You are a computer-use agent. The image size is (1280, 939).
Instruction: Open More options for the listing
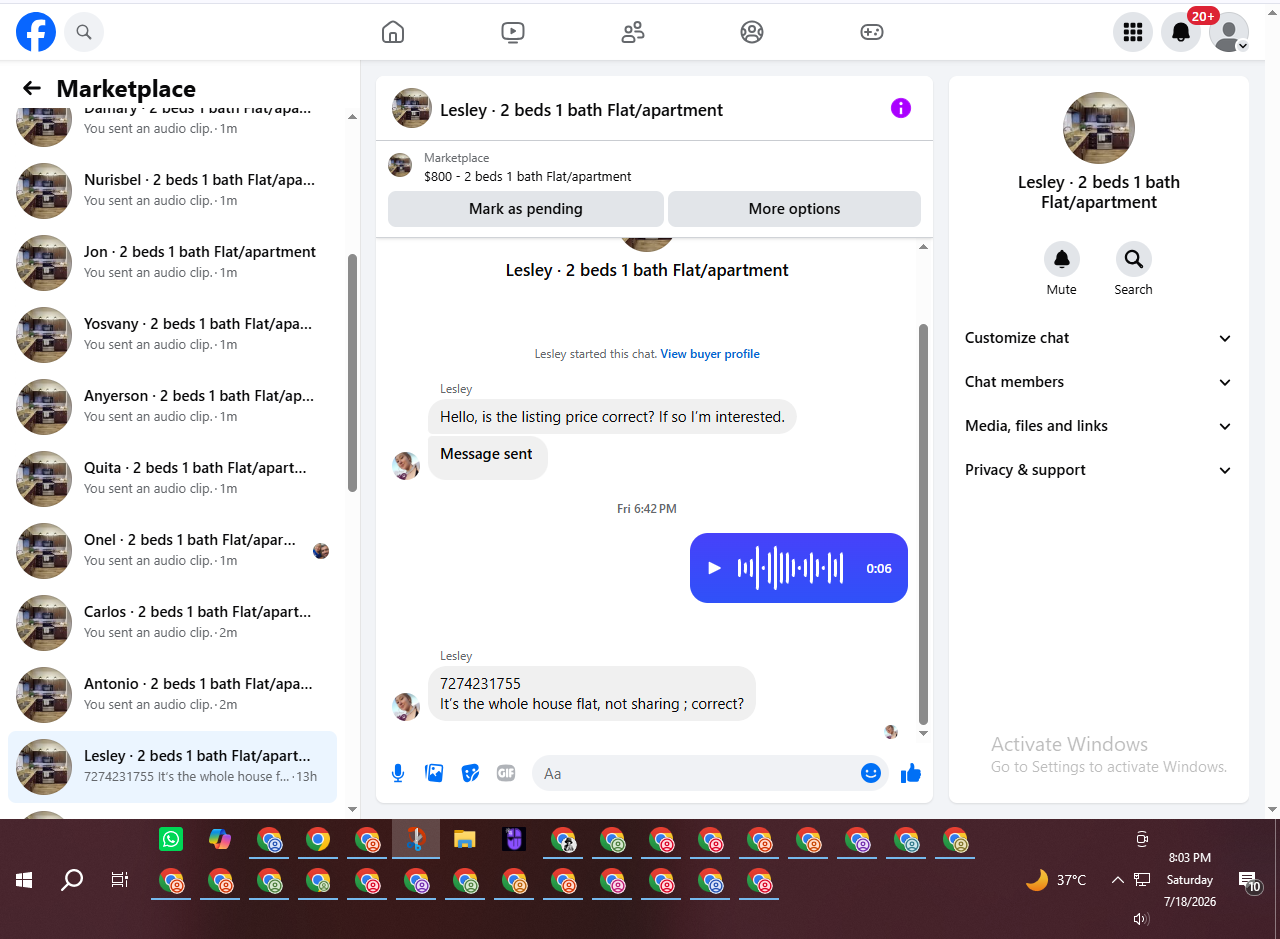coord(794,209)
